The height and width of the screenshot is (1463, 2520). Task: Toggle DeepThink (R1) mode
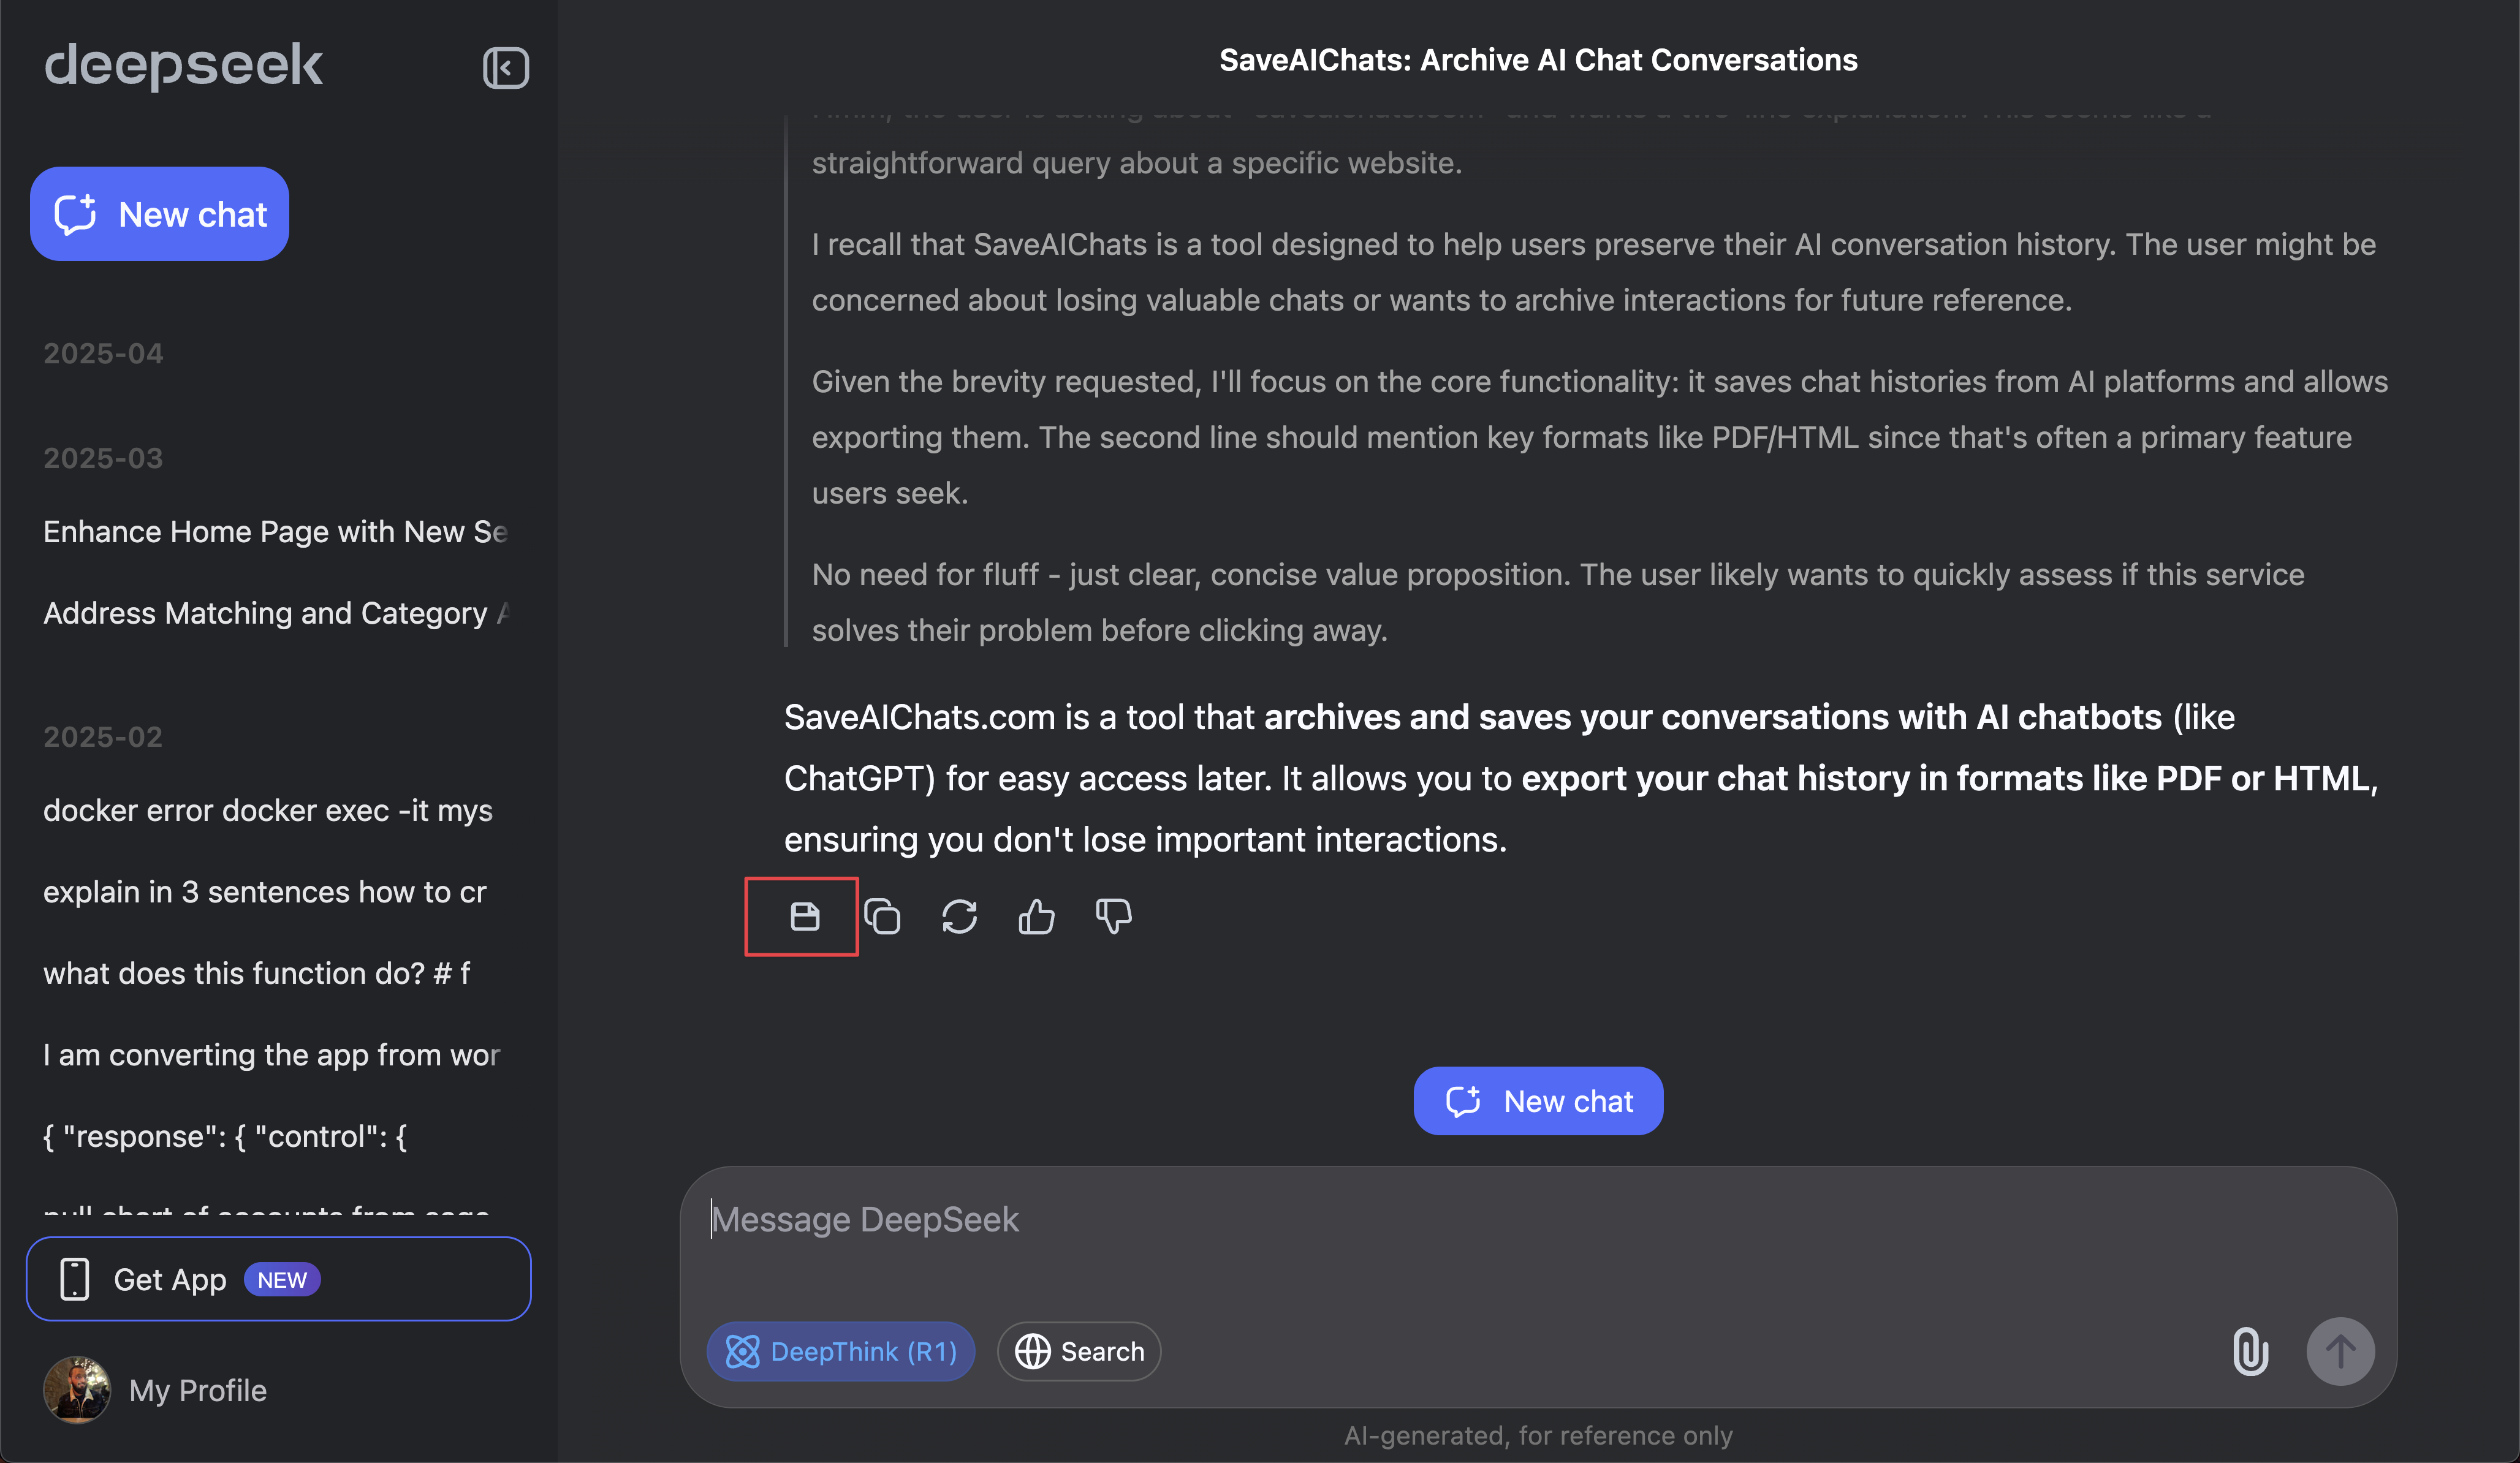coord(841,1351)
